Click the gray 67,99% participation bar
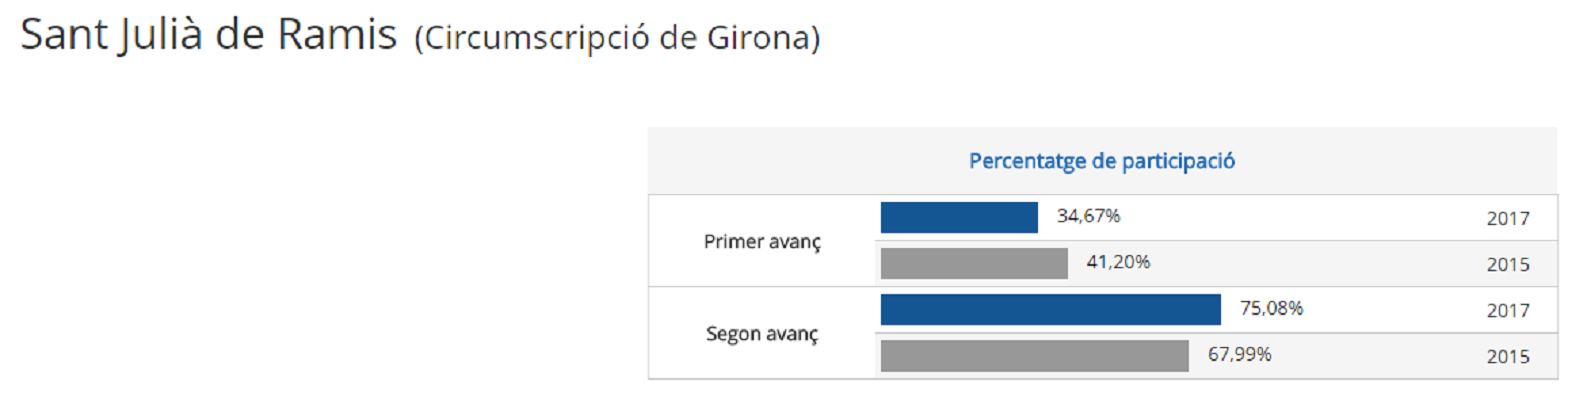 click(x=1035, y=356)
